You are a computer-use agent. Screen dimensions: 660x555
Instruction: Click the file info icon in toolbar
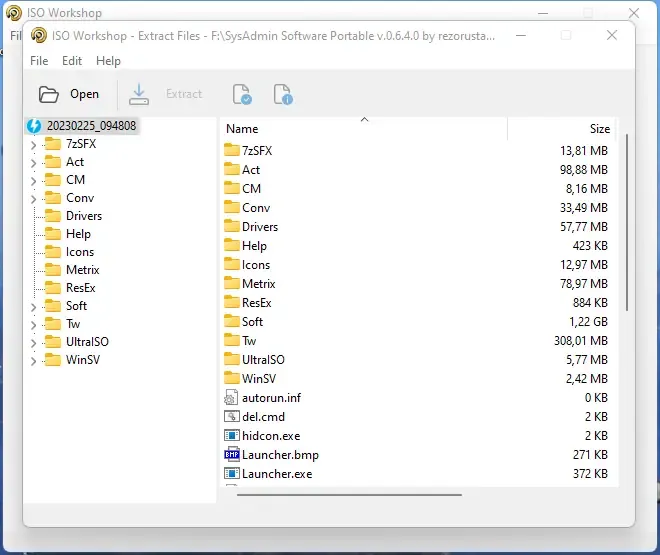(x=283, y=94)
